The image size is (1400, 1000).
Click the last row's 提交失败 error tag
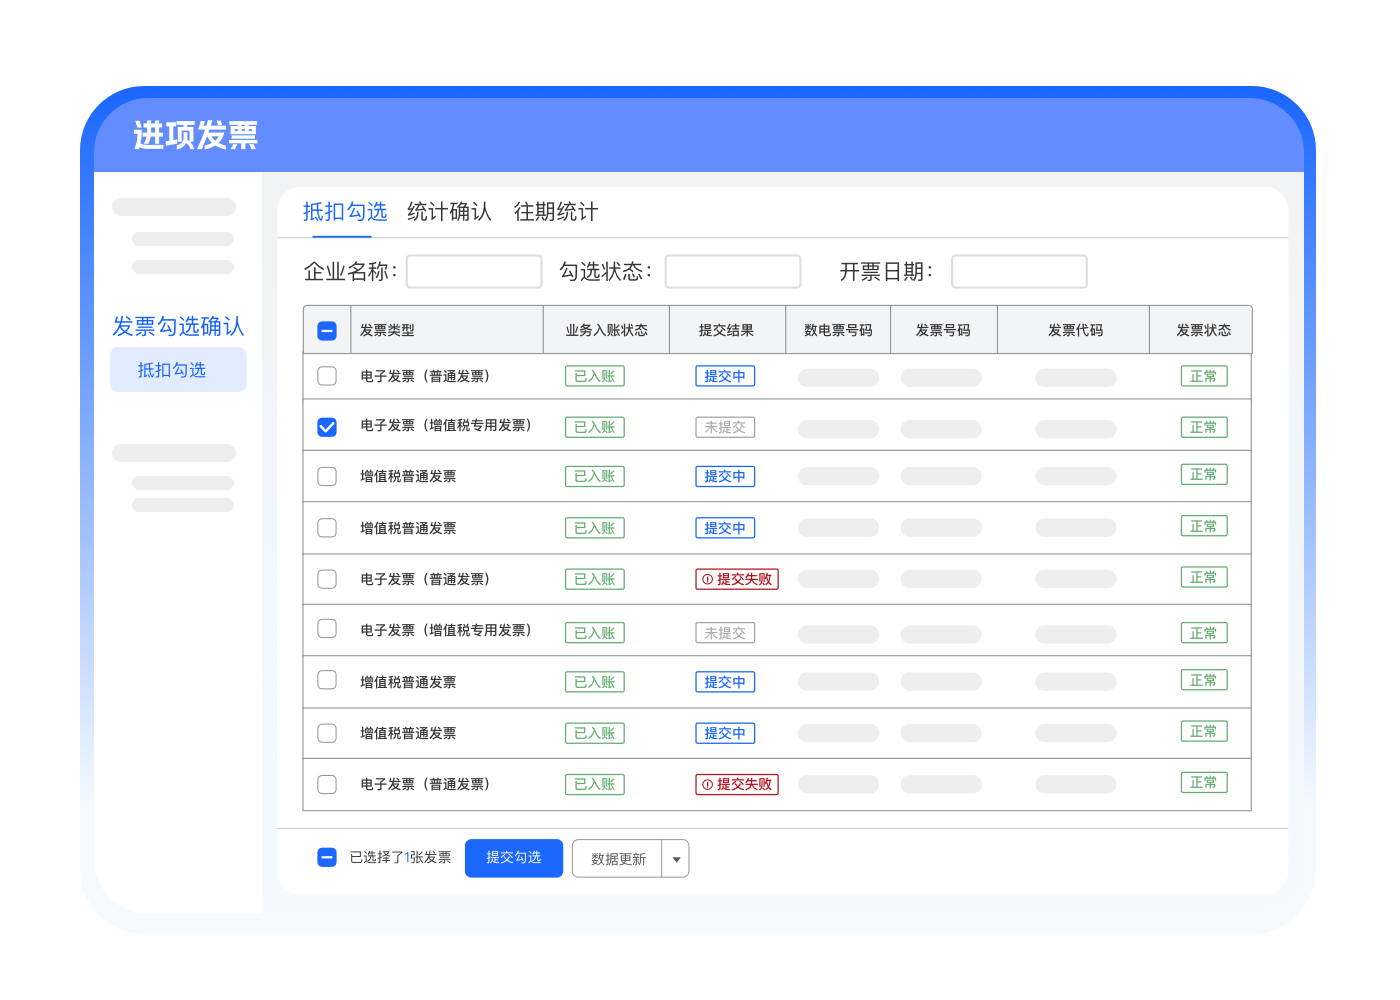[737, 785]
